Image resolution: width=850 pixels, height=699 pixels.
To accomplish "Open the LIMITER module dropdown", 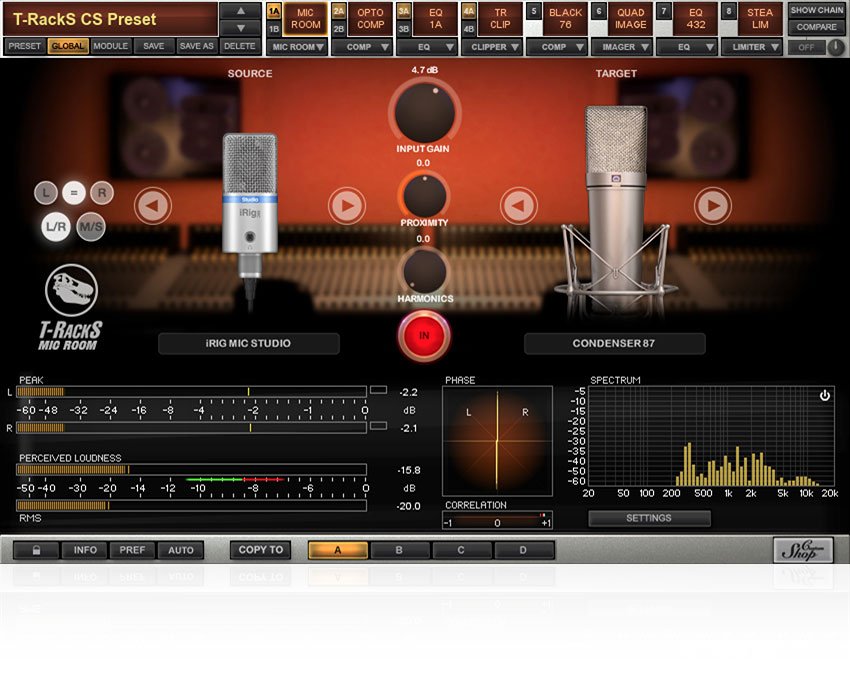I will [x=752, y=47].
